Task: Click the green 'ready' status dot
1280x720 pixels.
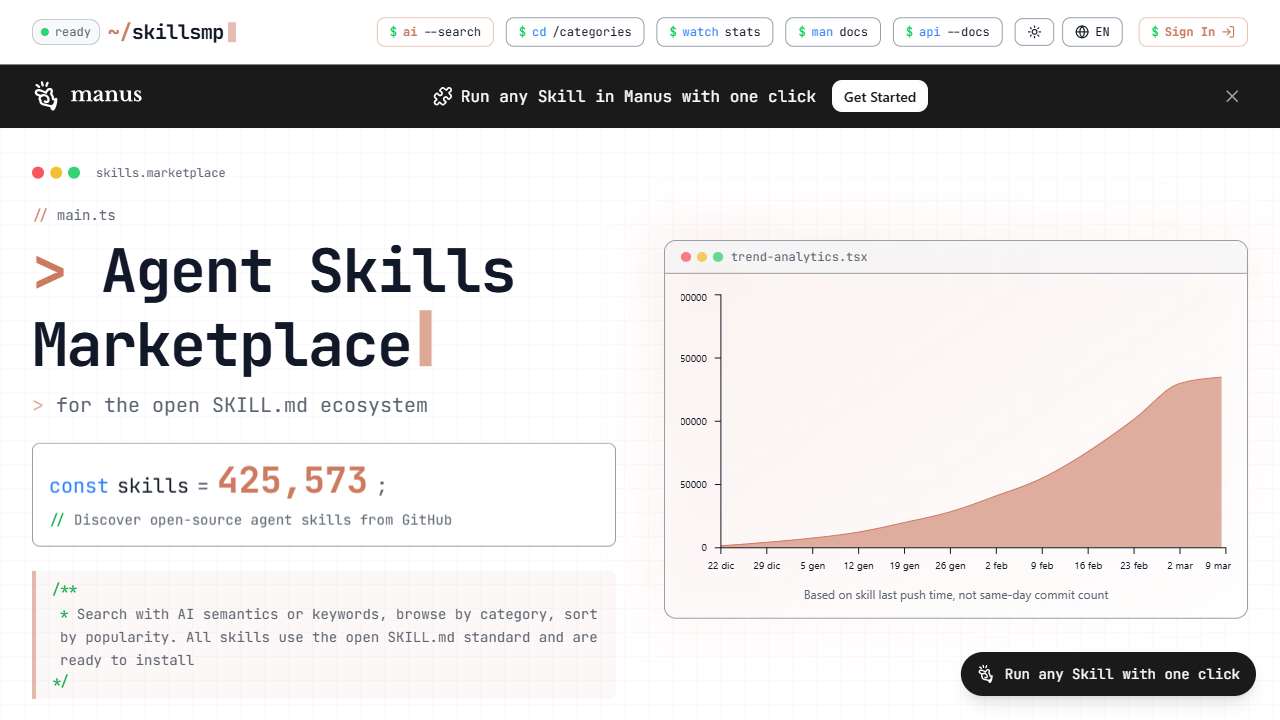Action: click(x=46, y=31)
